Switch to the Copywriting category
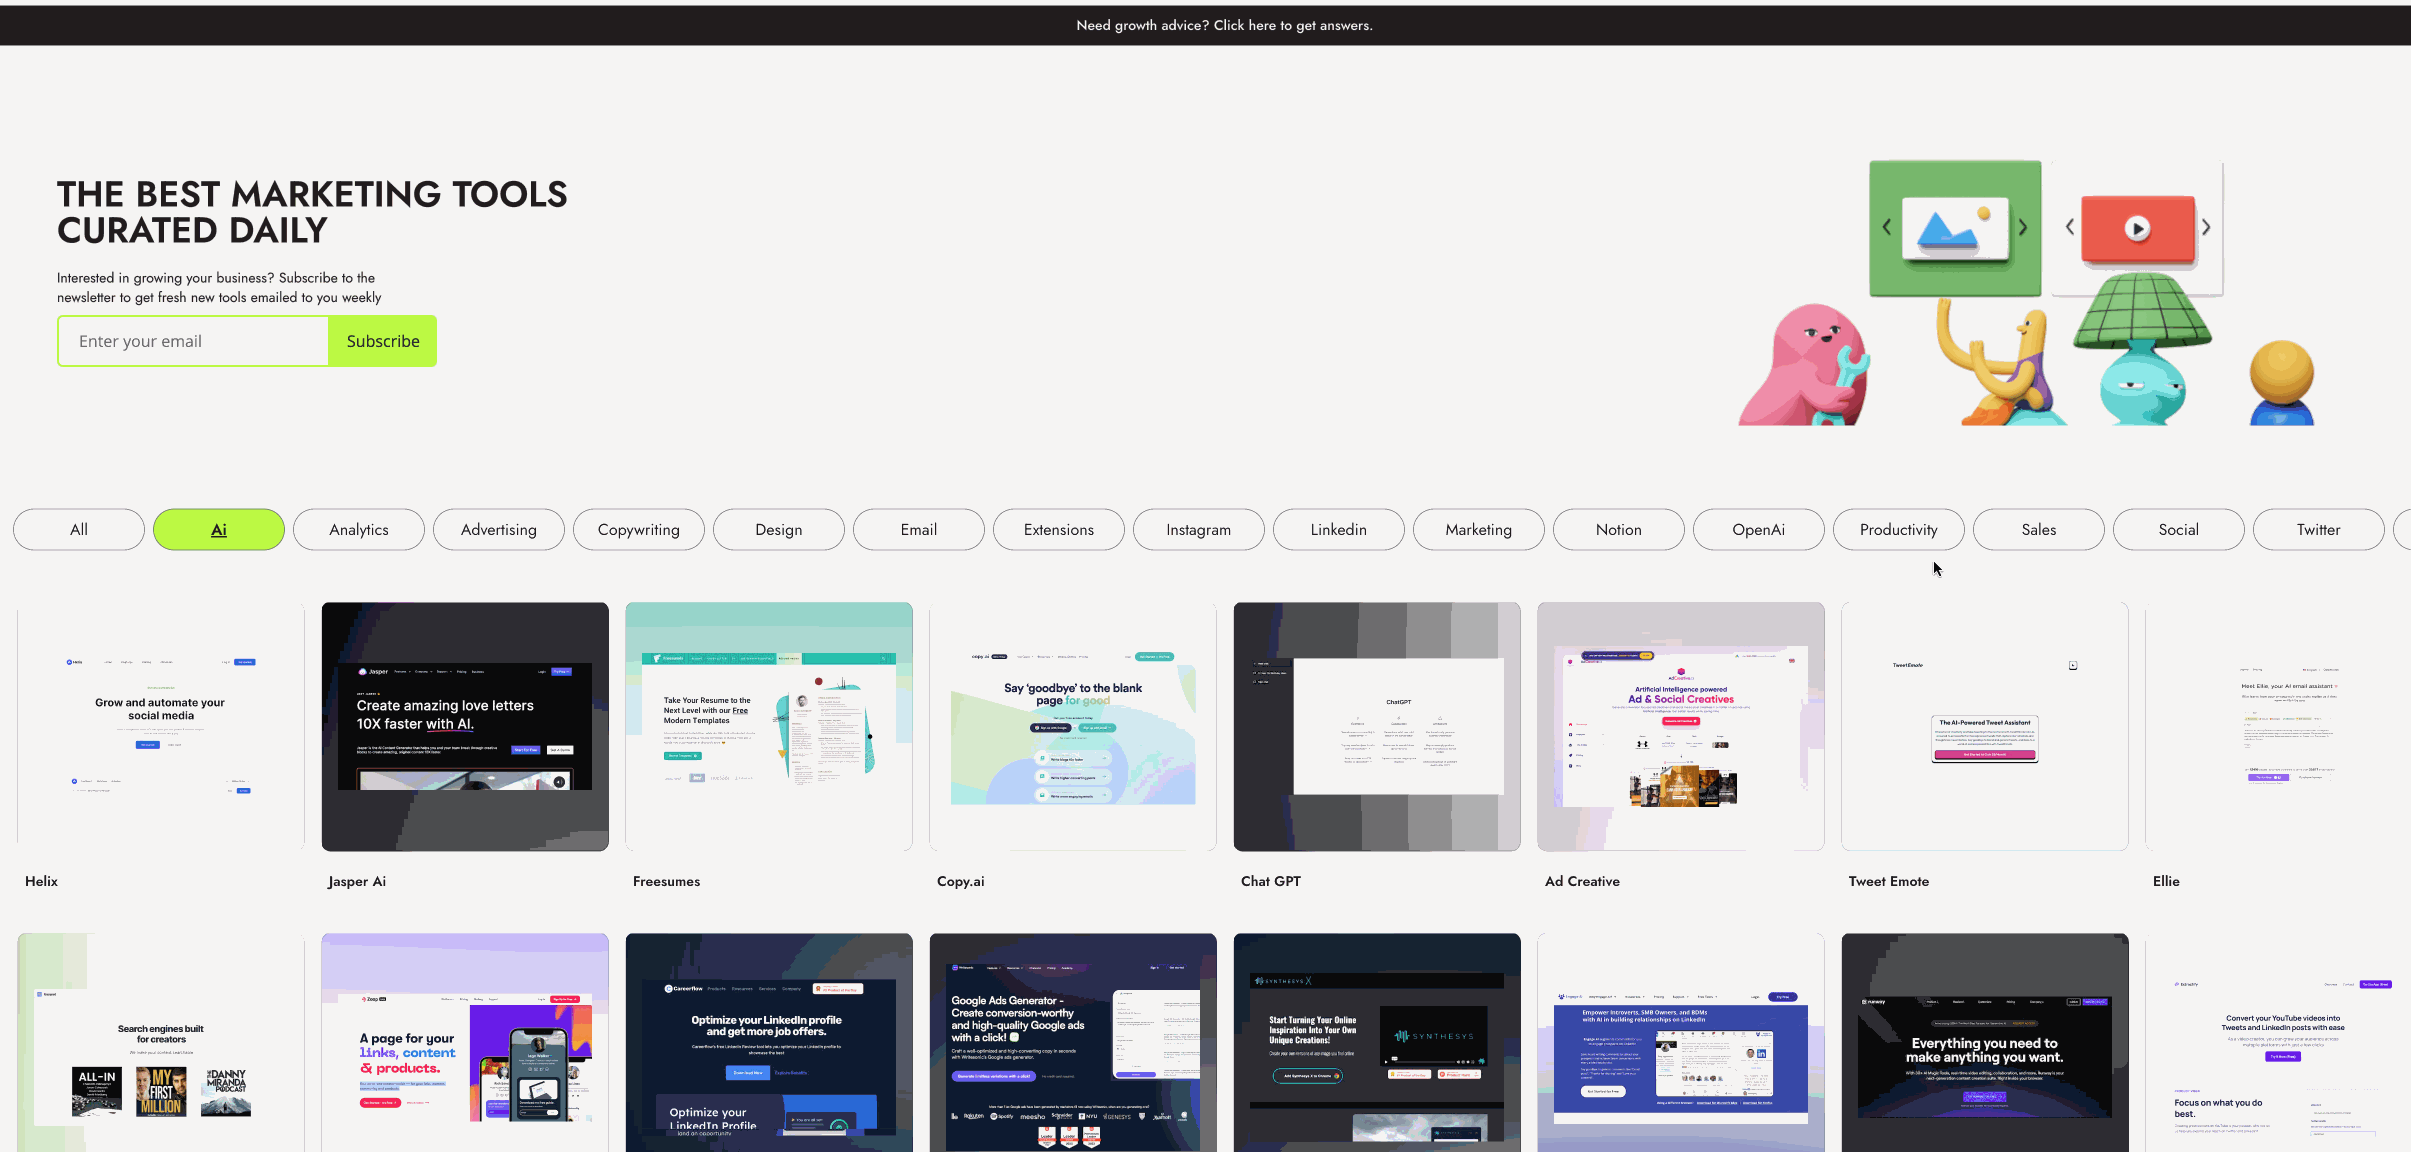This screenshot has height=1152, width=2411. [x=638, y=530]
